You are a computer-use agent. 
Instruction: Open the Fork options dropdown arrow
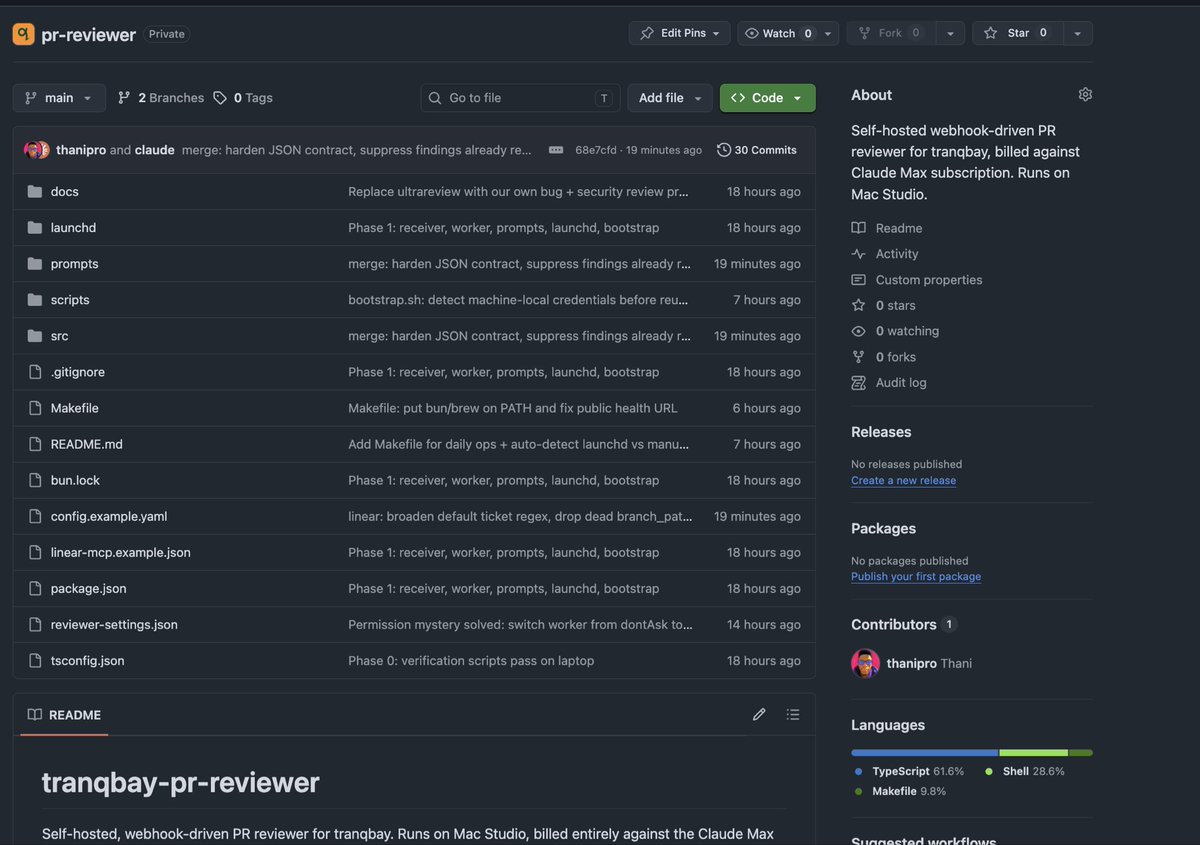pyautogui.click(x=950, y=33)
